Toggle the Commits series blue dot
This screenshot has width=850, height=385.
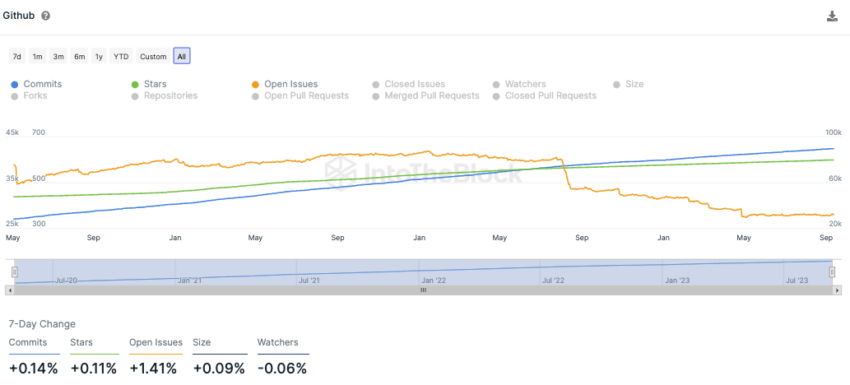(x=15, y=85)
